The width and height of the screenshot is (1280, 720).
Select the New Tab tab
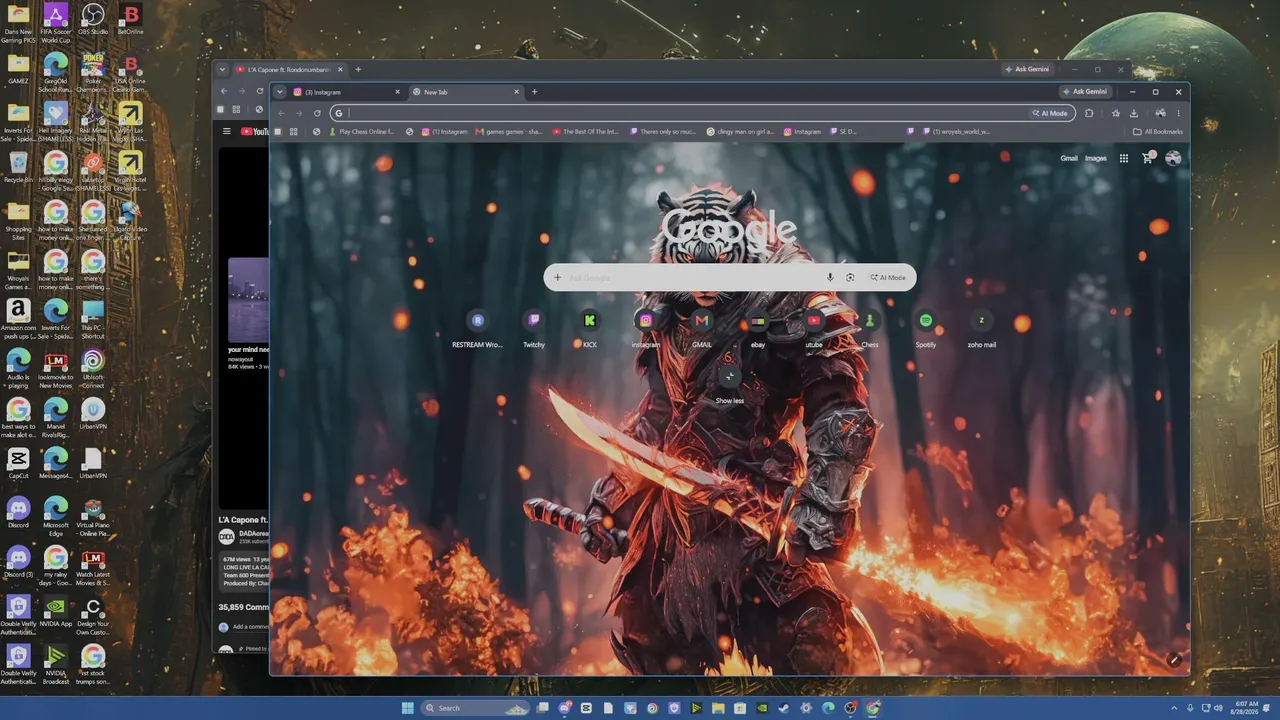pos(466,92)
